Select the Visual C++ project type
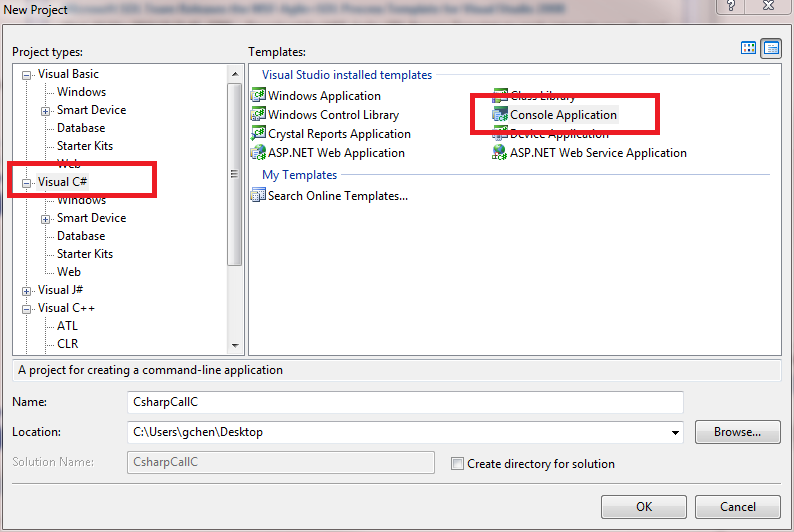 (x=66, y=308)
